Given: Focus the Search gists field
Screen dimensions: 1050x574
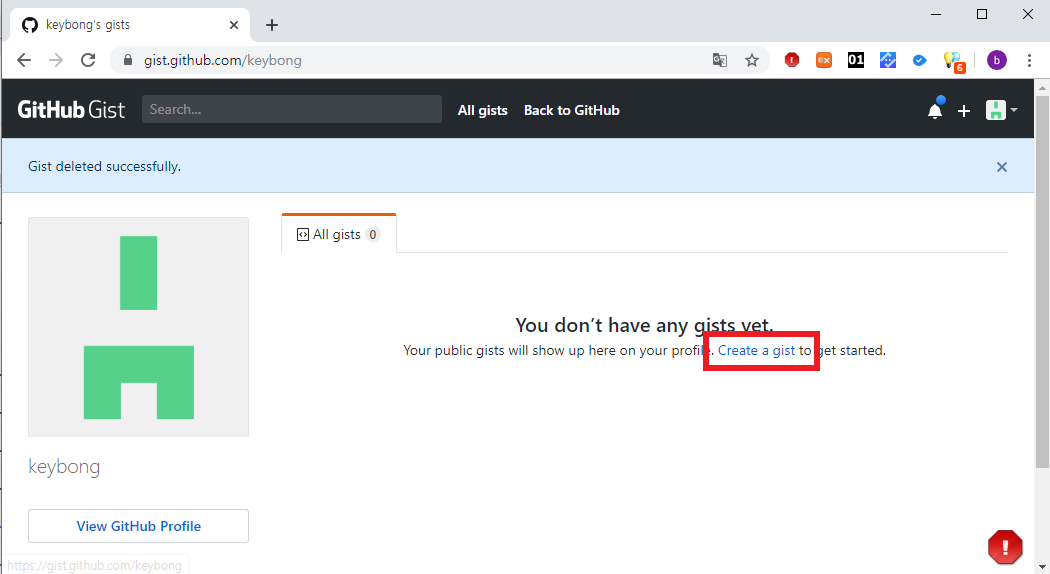Looking at the screenshot, I should (x=291, y=109).
